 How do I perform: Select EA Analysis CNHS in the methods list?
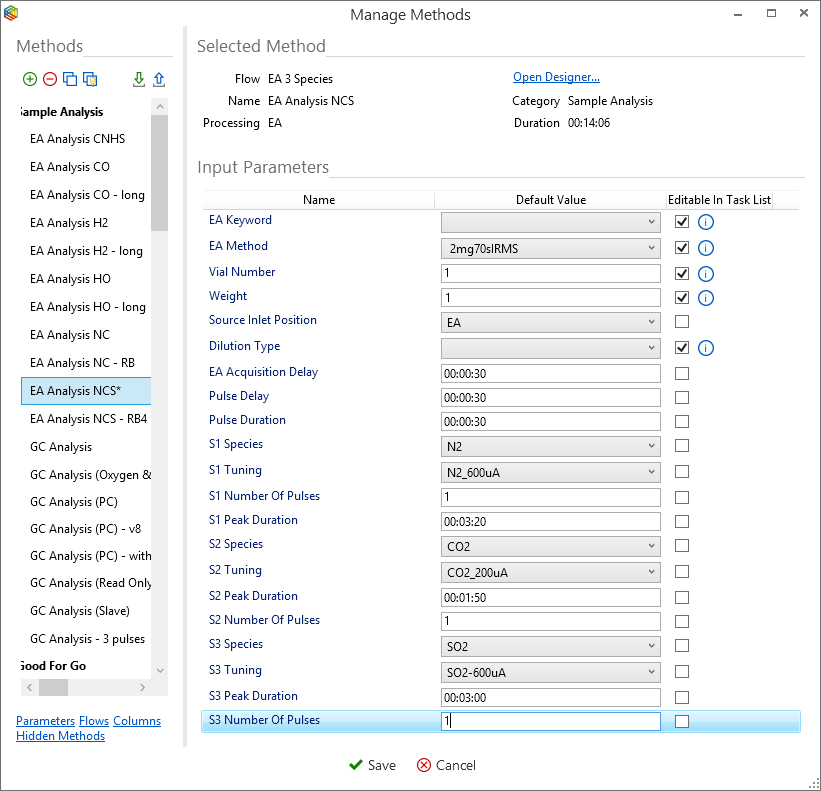pos(70,139)
